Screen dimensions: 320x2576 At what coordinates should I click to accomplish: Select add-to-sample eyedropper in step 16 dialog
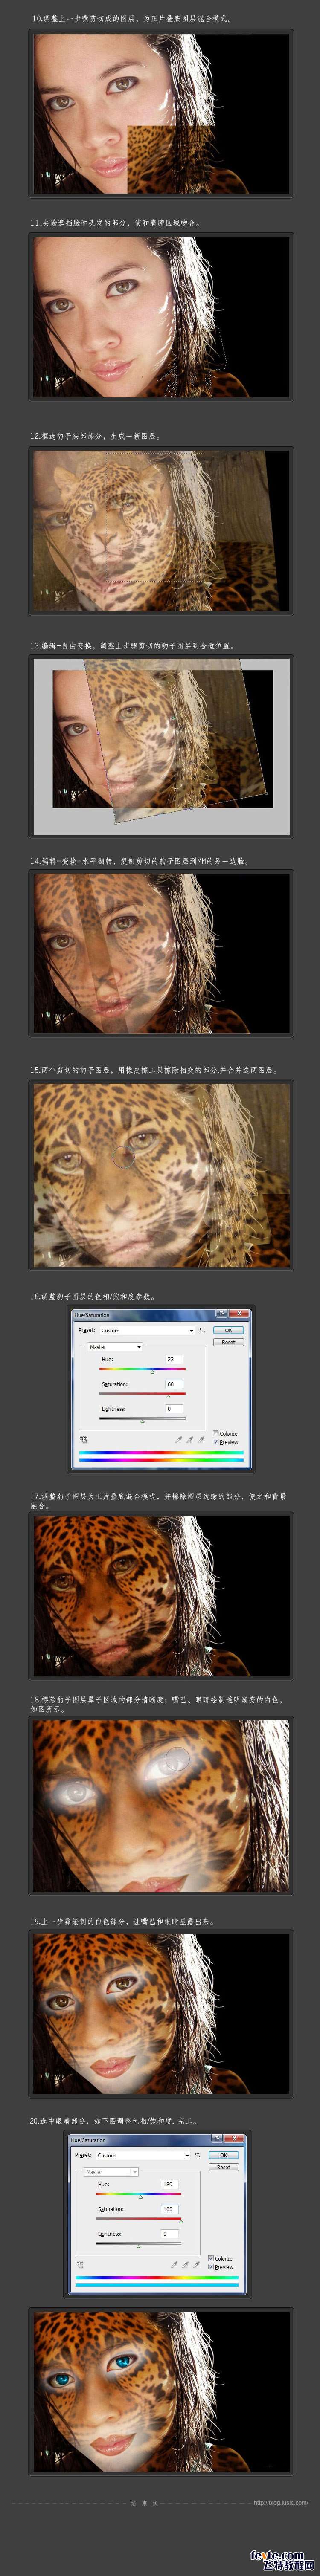tap(190, 1440)
